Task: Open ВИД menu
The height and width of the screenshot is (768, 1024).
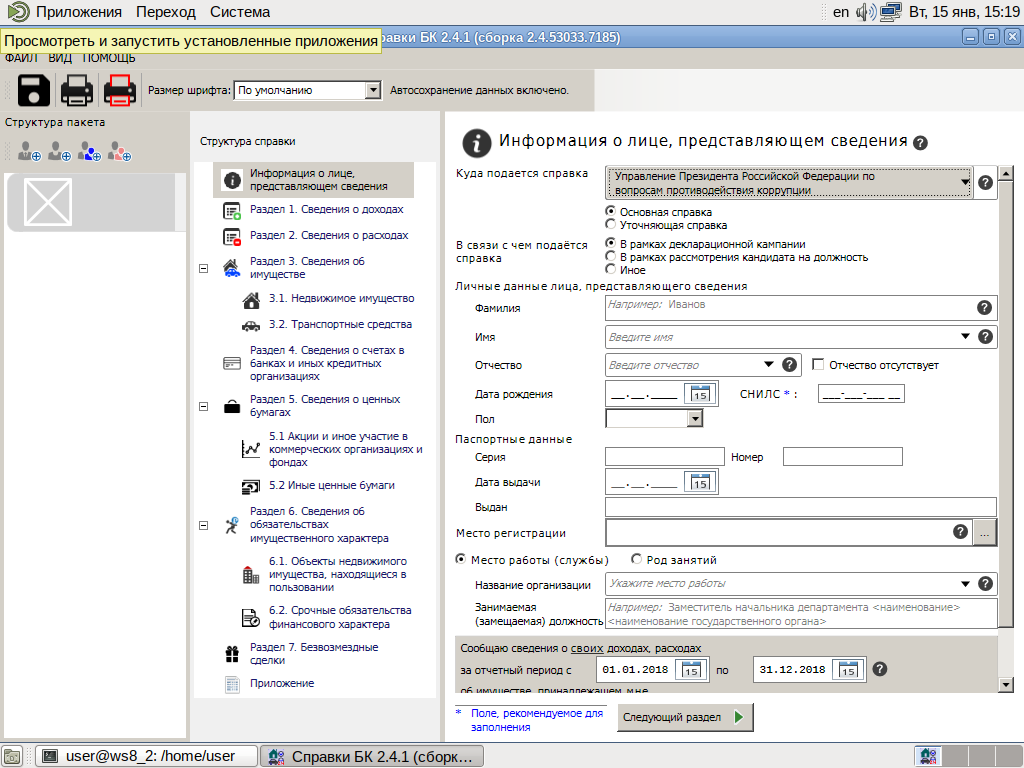Action: point(59,58)
